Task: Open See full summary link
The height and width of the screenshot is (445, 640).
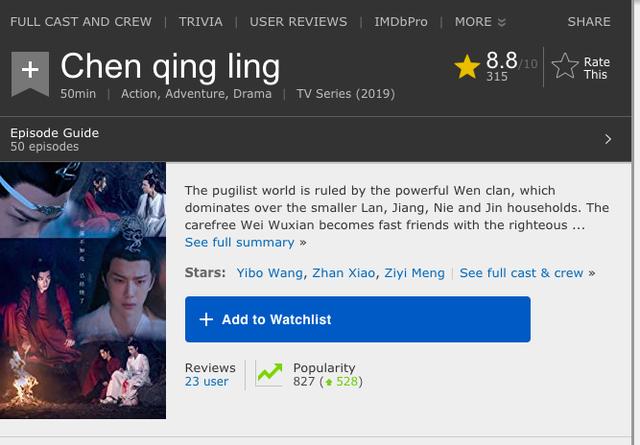Action: point(240,242)
